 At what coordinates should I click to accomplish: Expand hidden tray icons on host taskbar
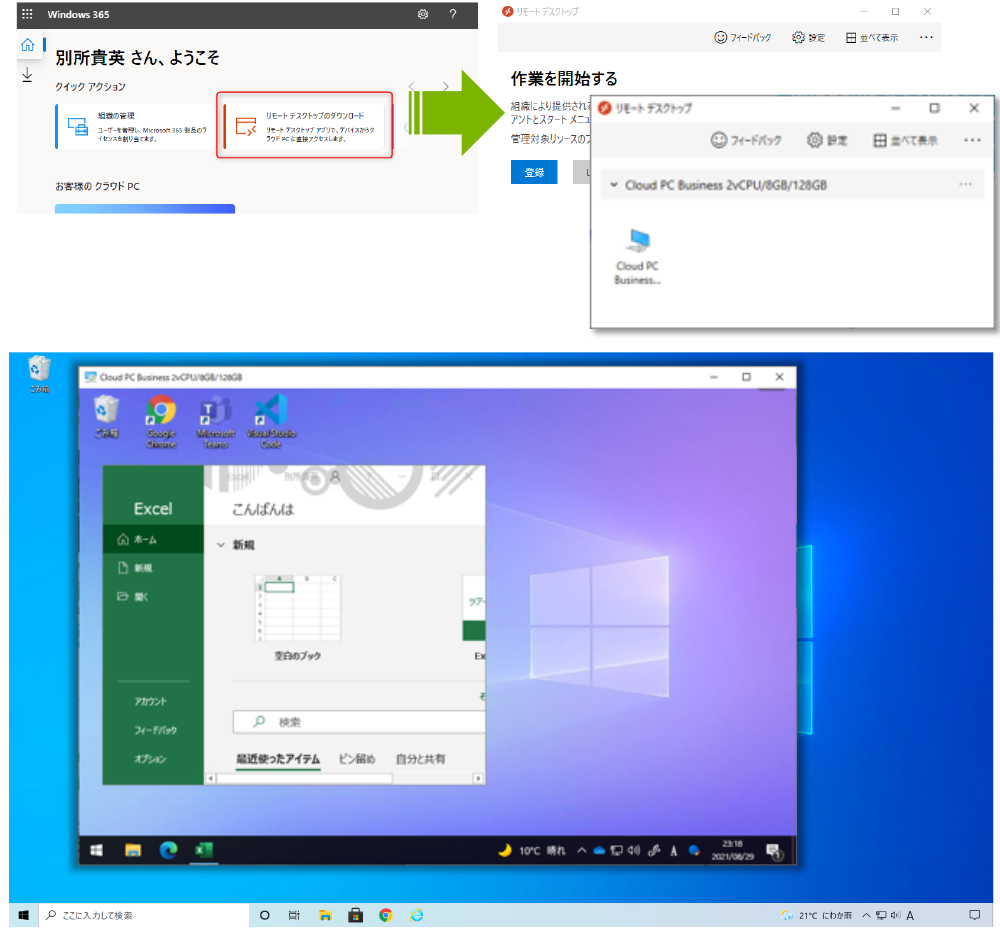click(x=866, y=915)
